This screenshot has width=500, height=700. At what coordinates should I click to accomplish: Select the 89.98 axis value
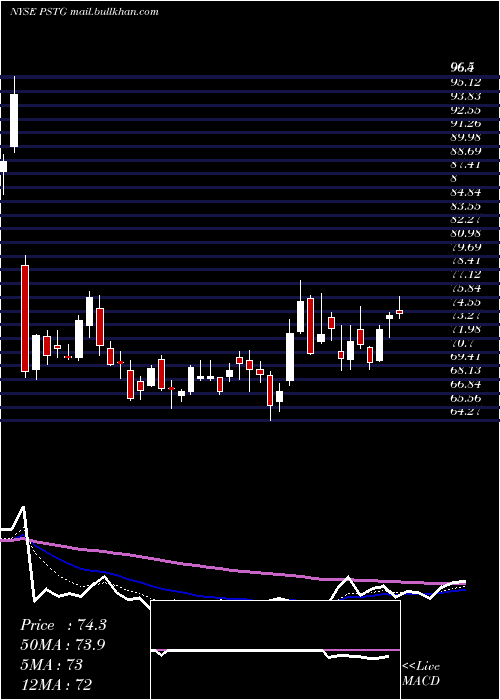point(465,137)
